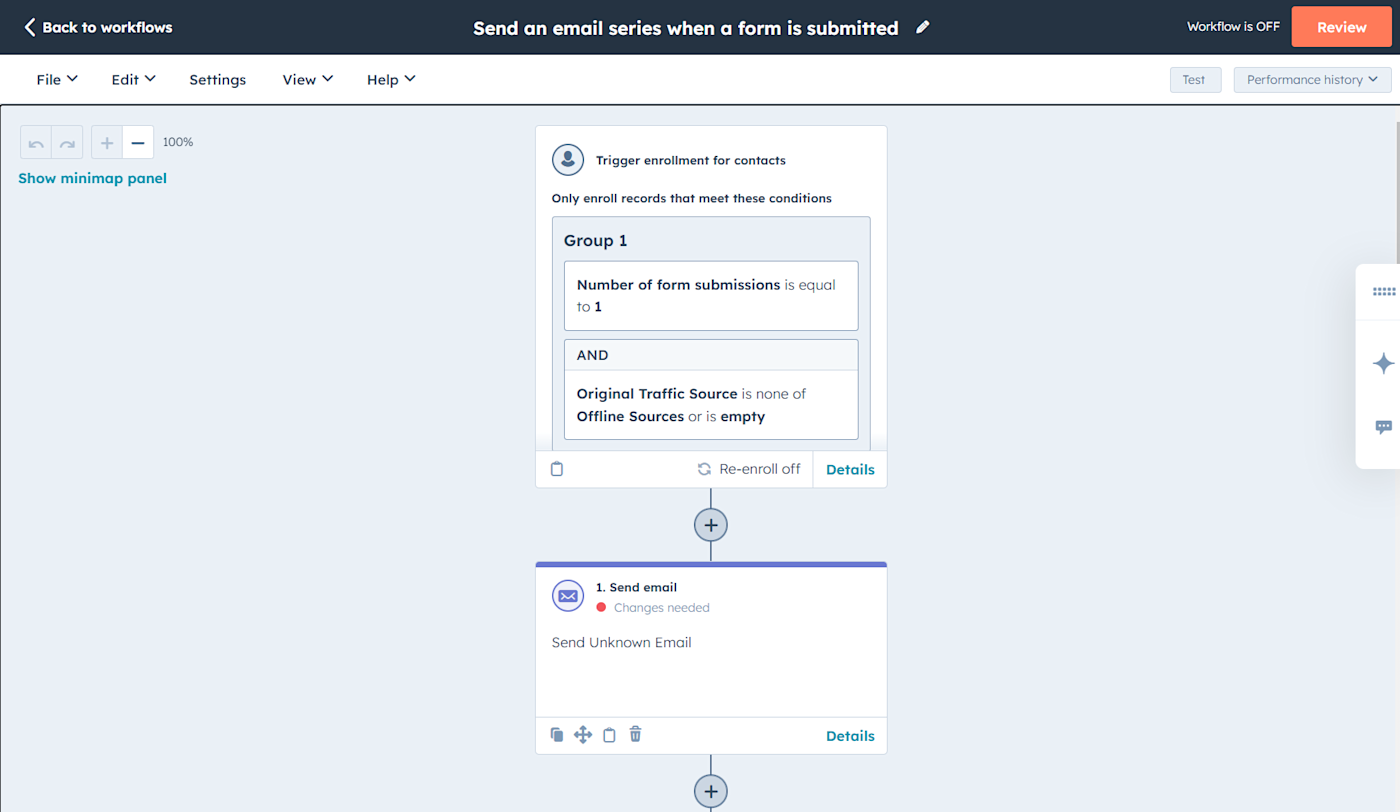Open the Edit menu

(x=133, y=79)
